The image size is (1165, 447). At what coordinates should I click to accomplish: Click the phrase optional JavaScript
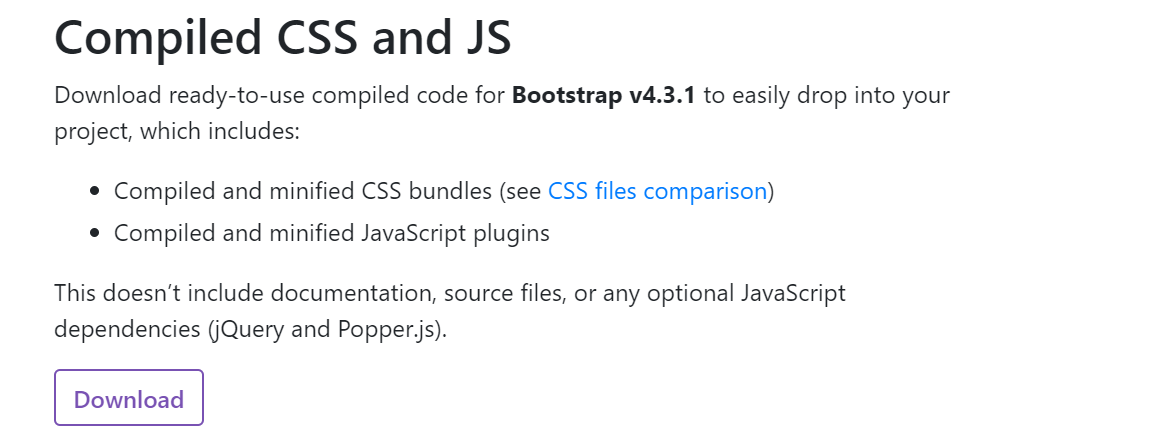[x=746, y=293]
